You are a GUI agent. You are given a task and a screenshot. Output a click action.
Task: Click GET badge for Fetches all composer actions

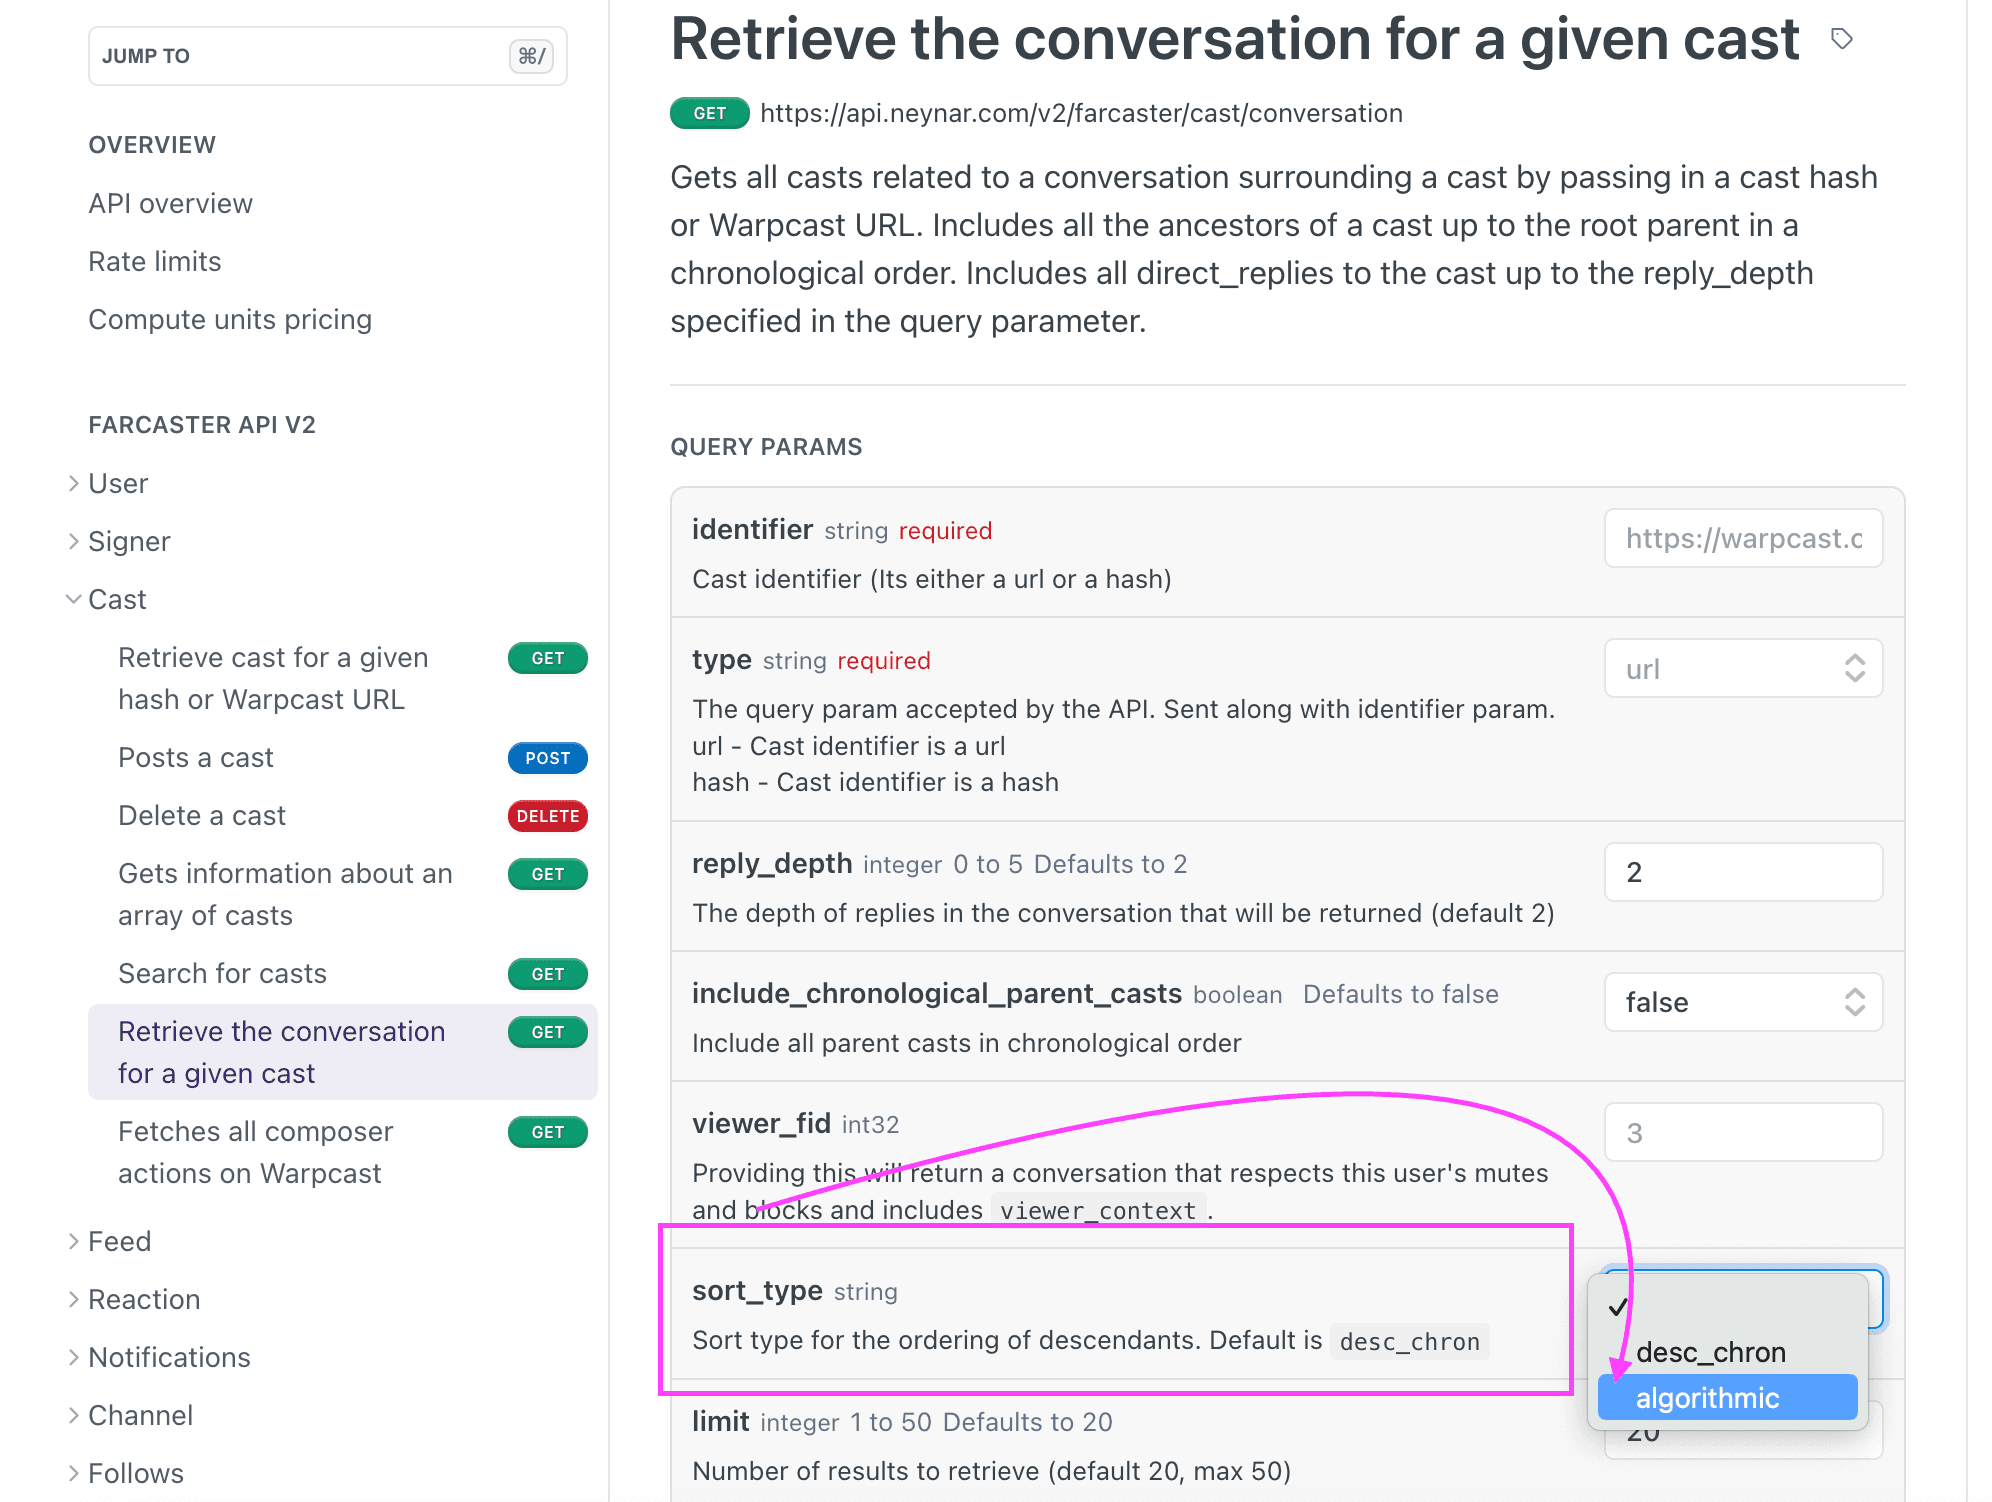(547, 1132)
